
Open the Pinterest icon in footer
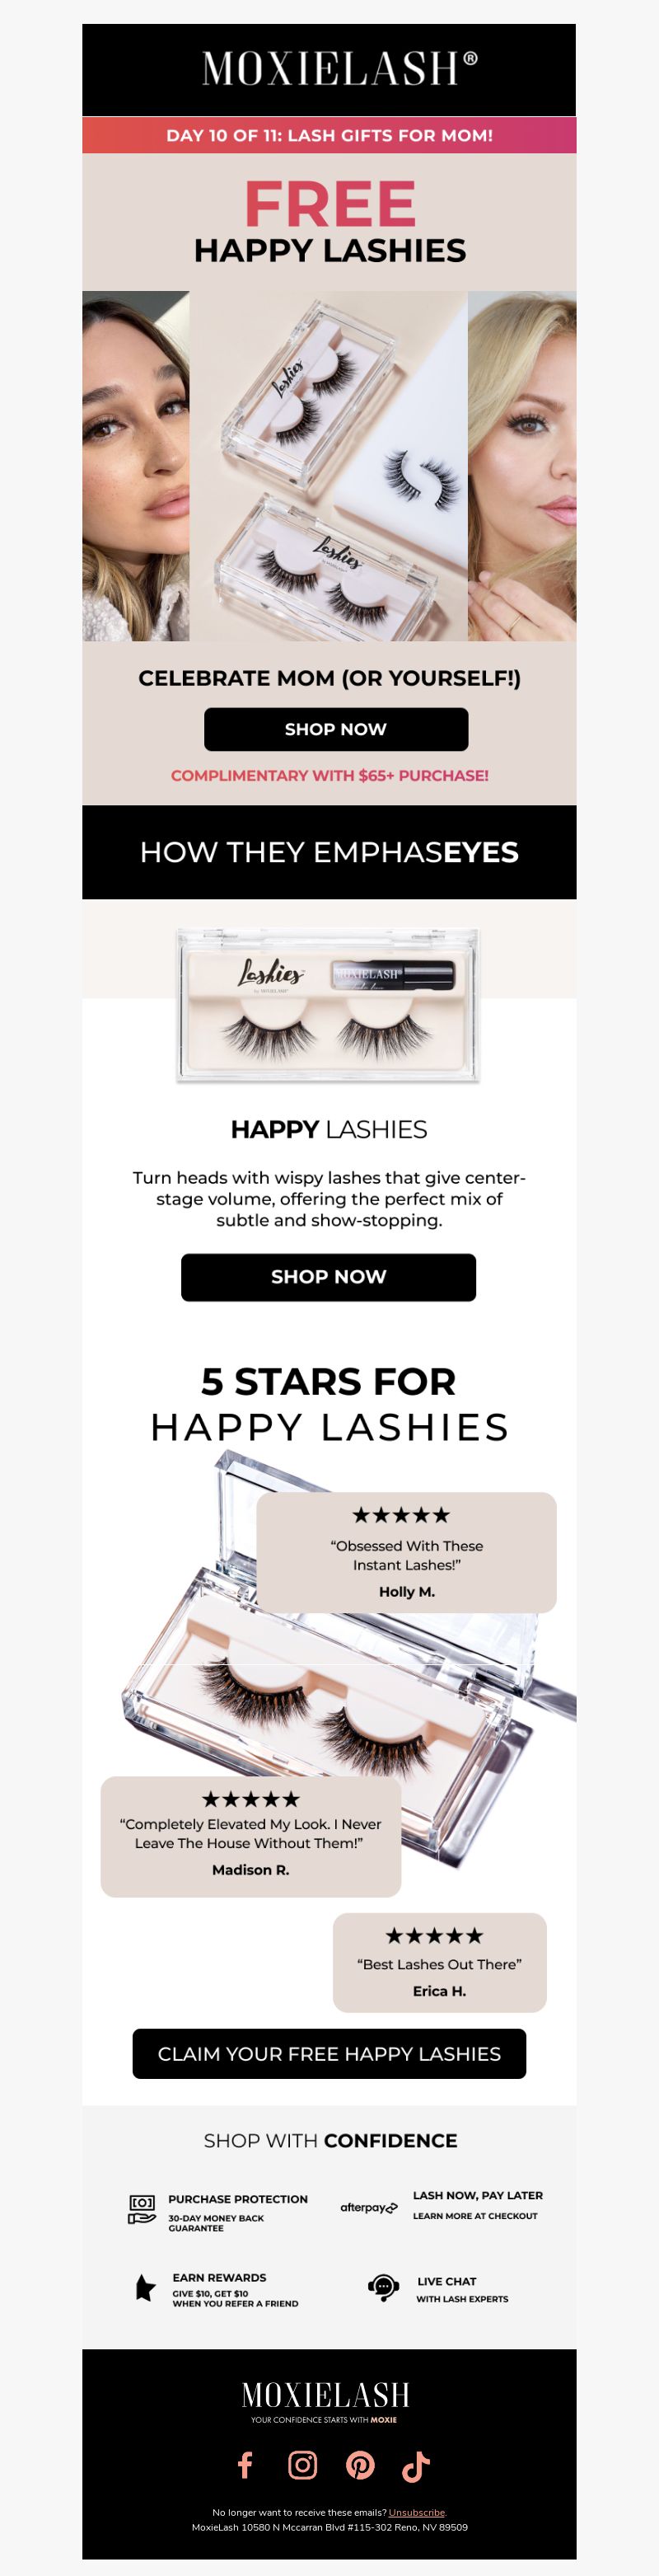pyautogui.click(x=360, y=2465)
